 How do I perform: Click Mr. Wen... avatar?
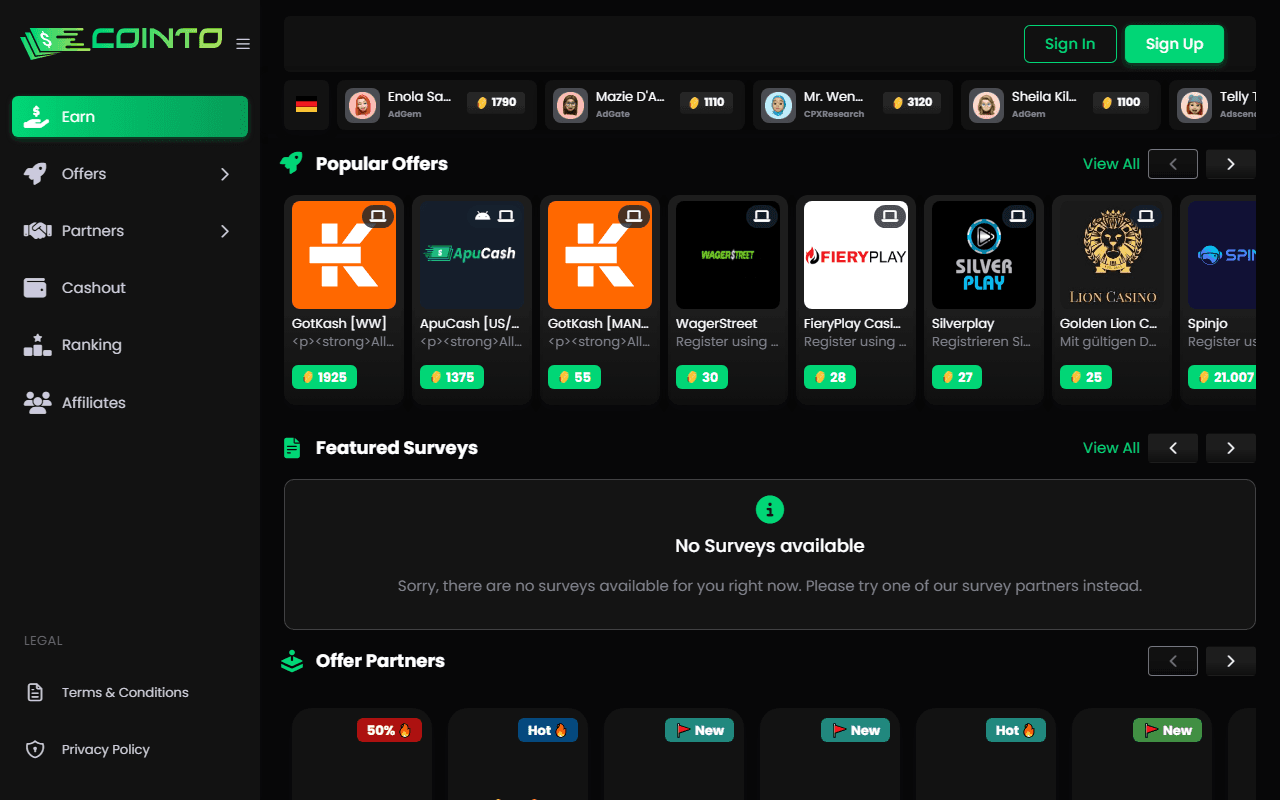(x=778, y=105)
